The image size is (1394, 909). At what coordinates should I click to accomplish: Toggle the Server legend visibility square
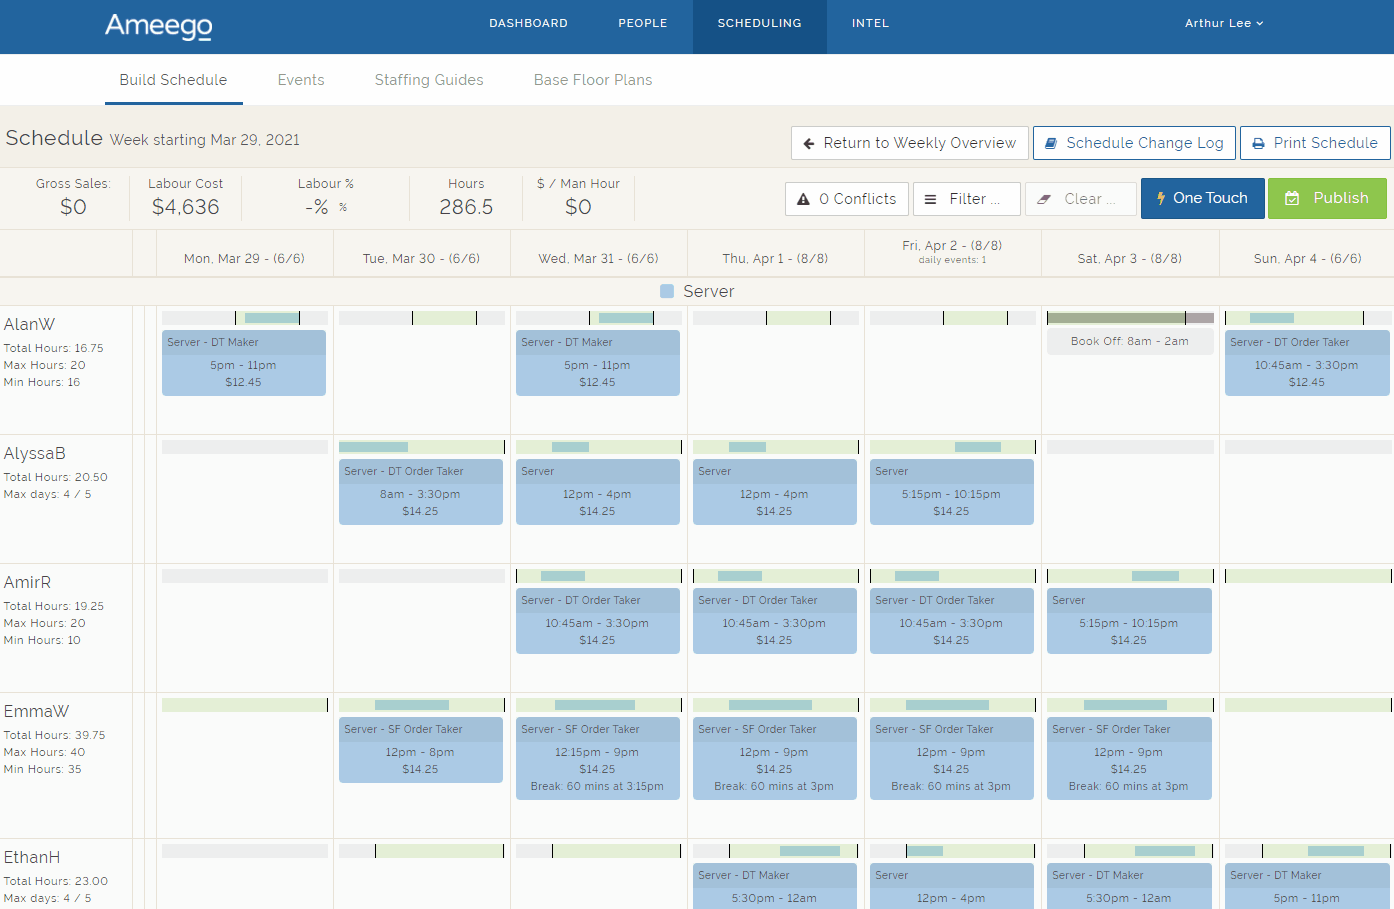tap(666, 291)
